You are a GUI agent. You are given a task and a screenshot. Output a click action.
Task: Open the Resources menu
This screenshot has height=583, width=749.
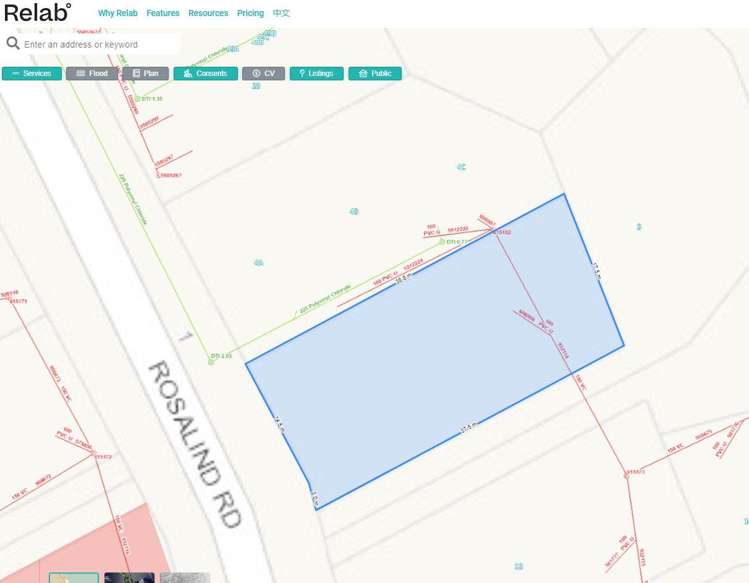click(208, 13)
